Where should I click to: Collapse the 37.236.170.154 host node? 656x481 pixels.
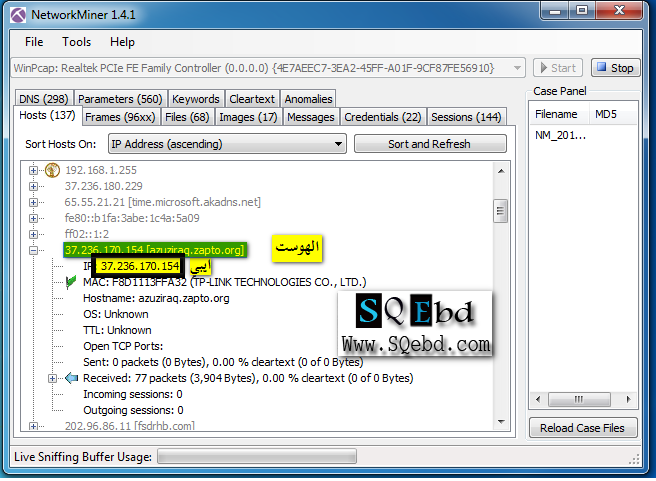click(34, 250)
